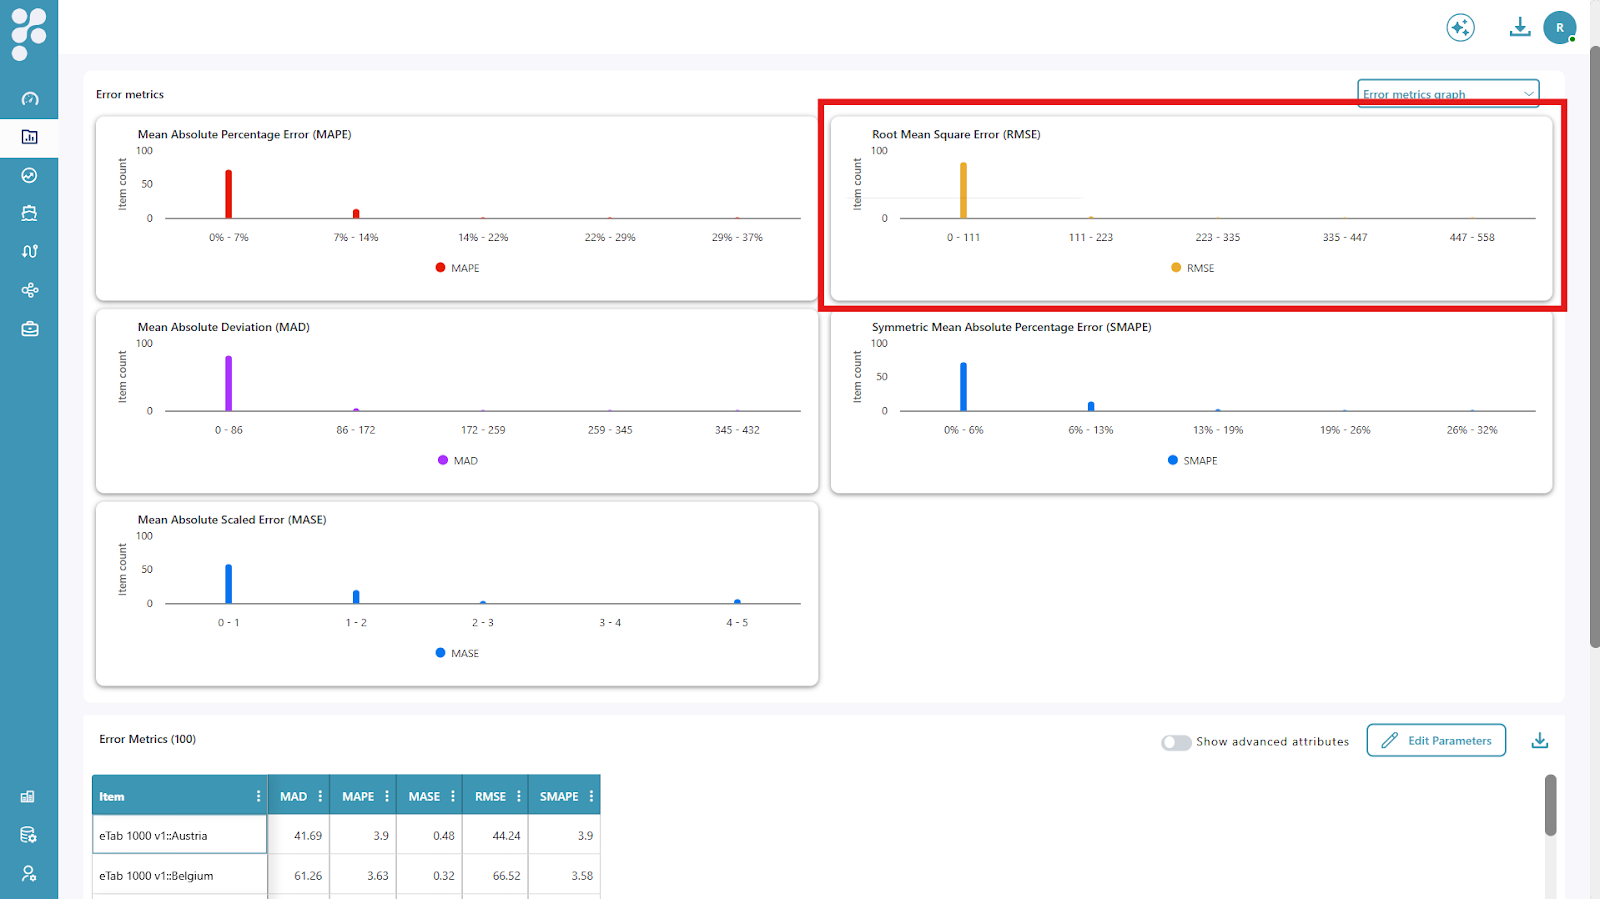Screen dimensions: 1600x899
Task: Click the Error Metrics table scrollbar
Action: click(1550, 805)
